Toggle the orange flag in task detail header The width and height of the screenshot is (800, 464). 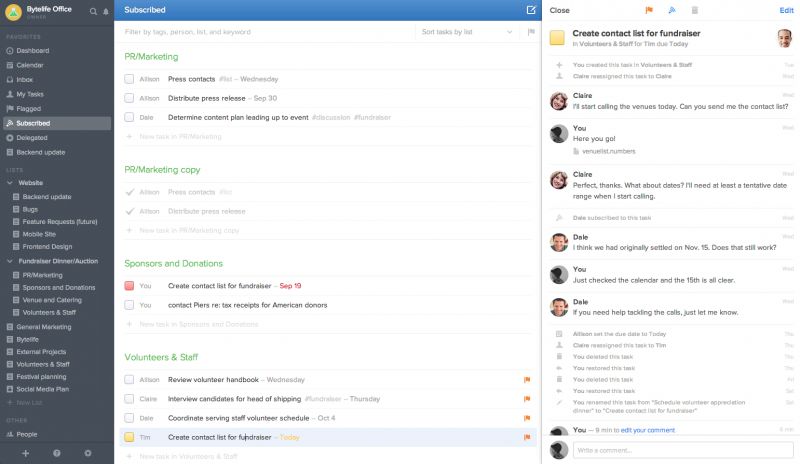[x=649, y=10]
